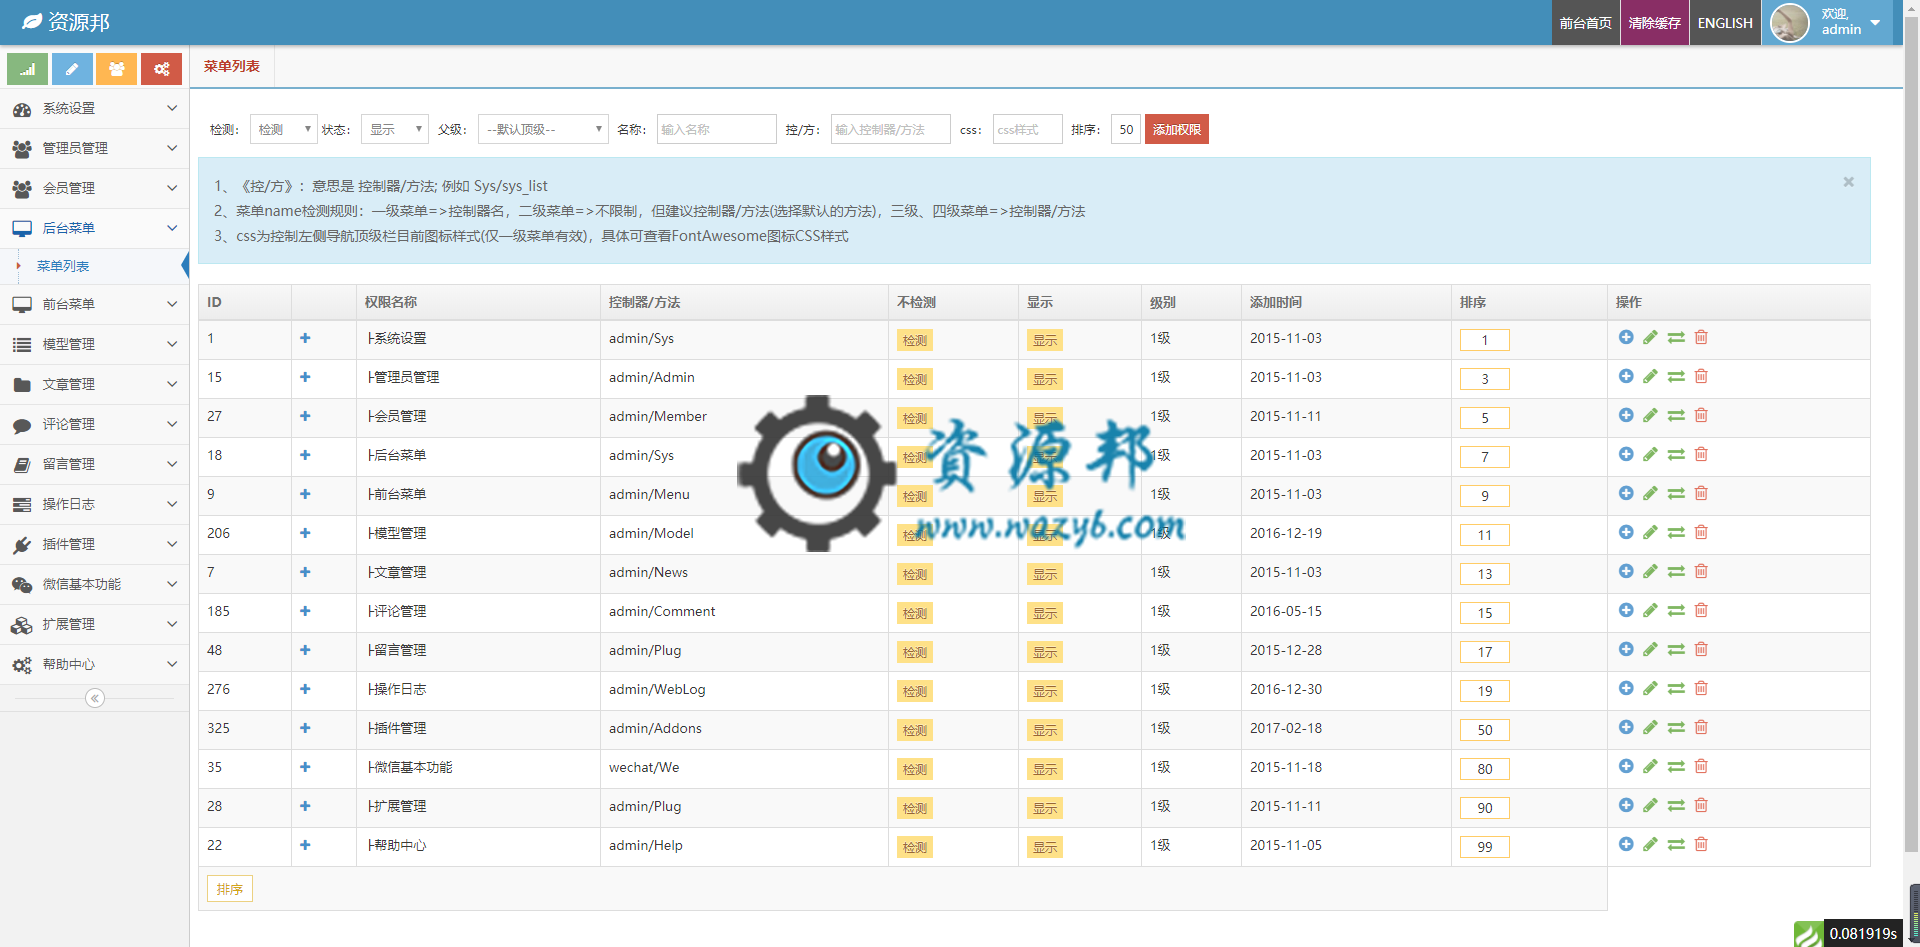The width and height of the screenshot is (1920, 947).
Task: Delete the 操作日志 row via trash icon
Action: (x=1701, y=688)
